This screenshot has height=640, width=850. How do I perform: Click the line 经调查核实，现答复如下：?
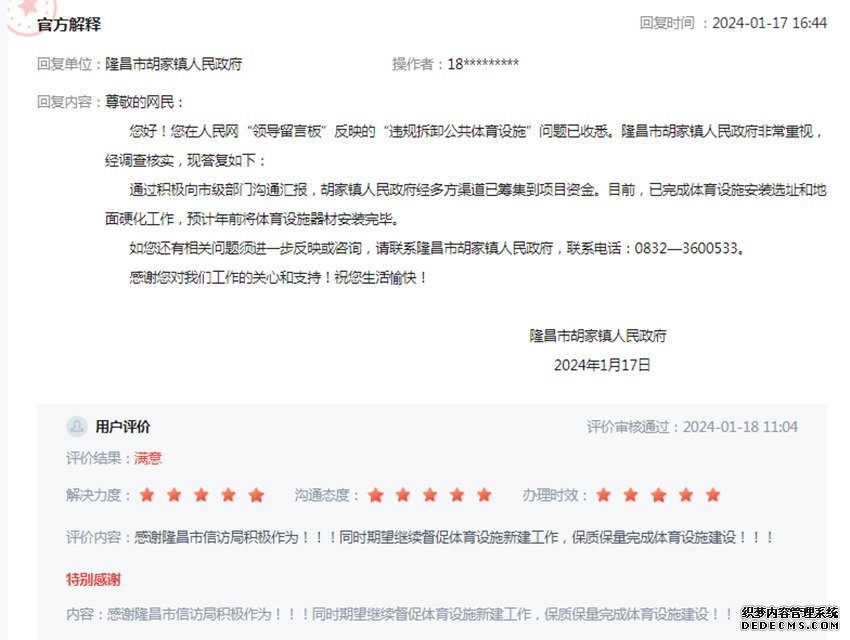click(185, 160)
